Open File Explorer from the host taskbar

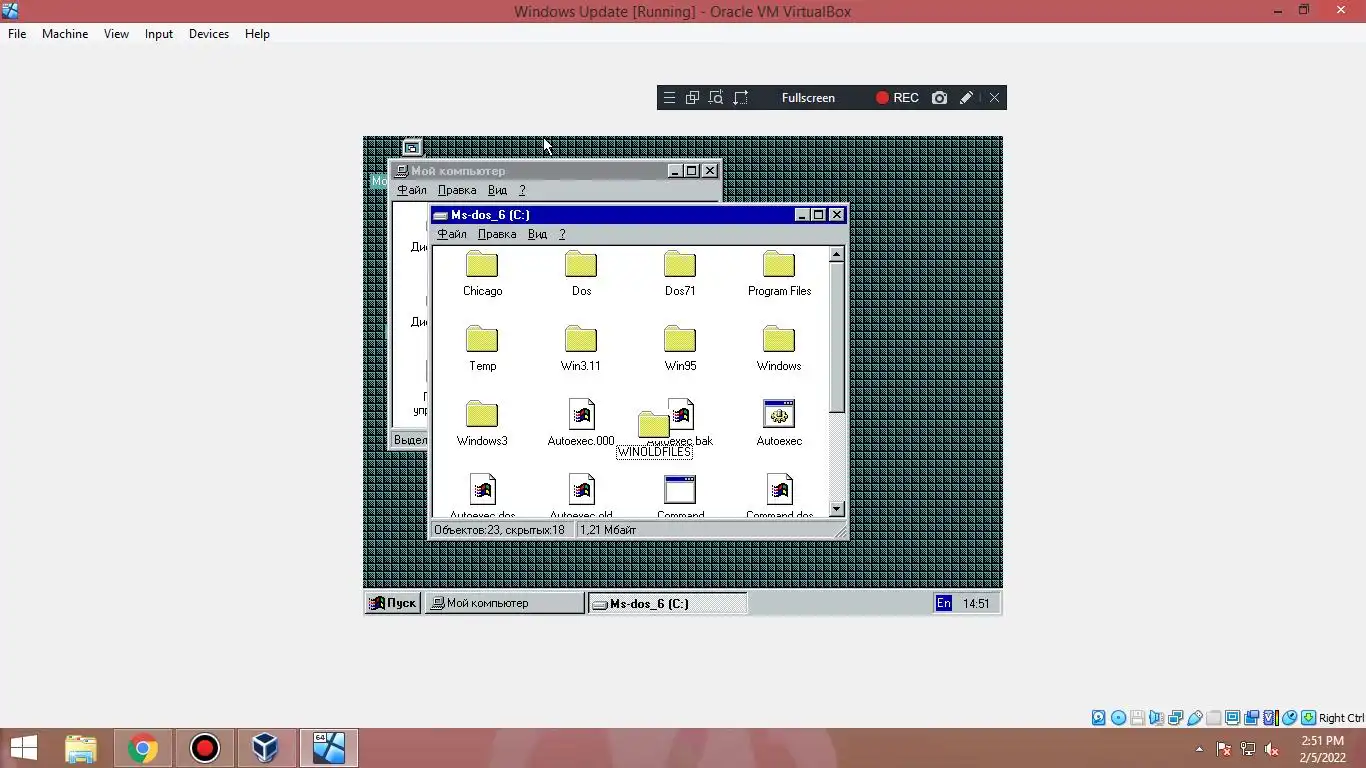(81, 748)
